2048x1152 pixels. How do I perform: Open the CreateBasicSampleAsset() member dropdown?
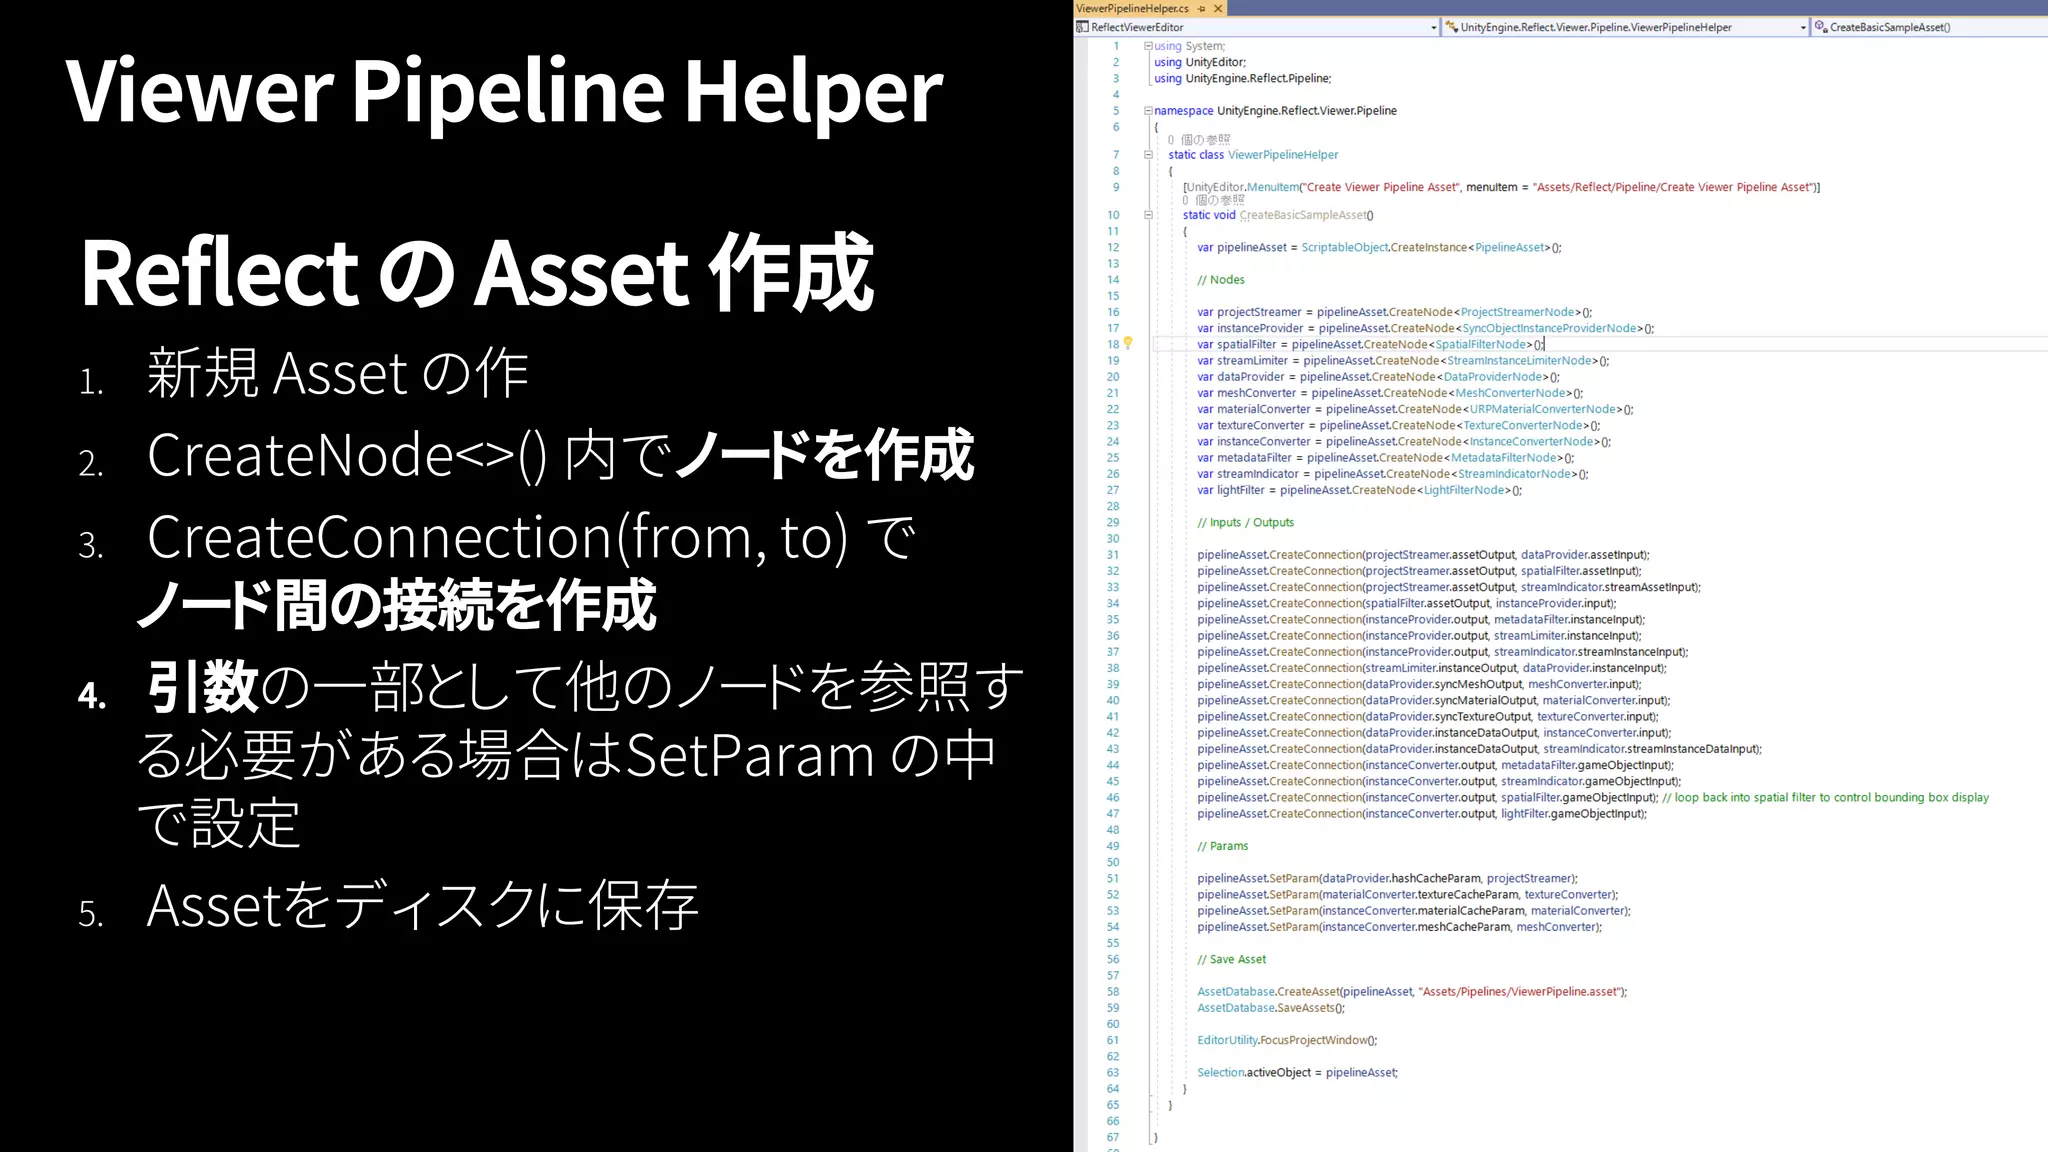click(x=1930, y=27)
